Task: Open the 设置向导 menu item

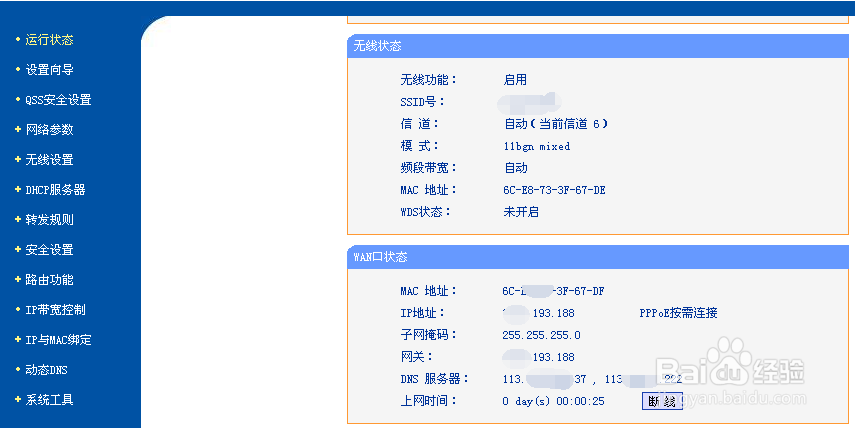Action: pyautogui.click(x=49, y=70)
